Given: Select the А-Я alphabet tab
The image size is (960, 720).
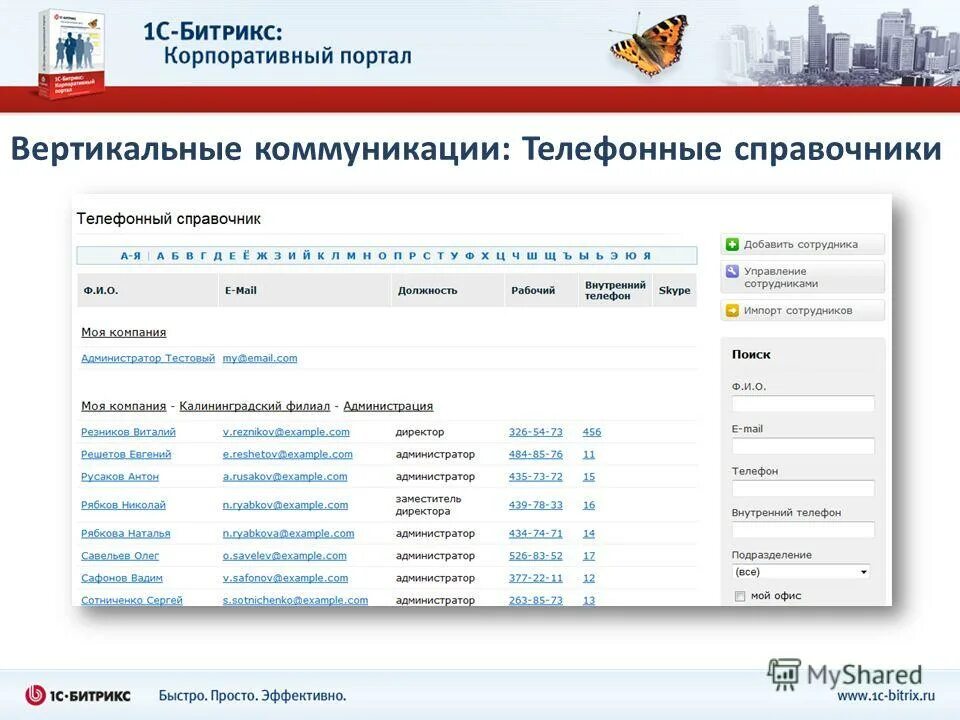Looking at the screenshot, I should 130,255.
